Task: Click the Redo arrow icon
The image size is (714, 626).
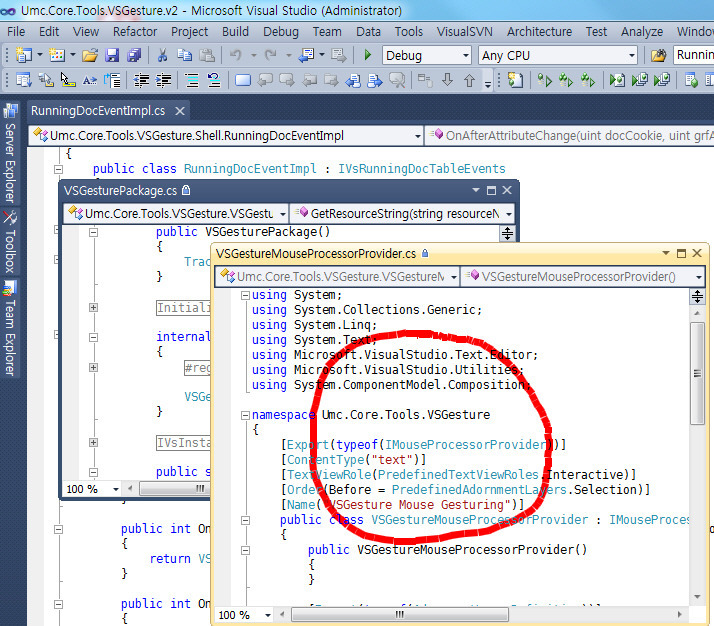Action: click(x=270, y=55)
